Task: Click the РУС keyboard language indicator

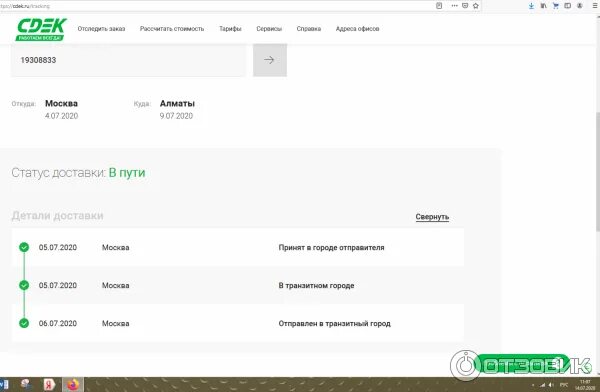Action: click(564, 385)
